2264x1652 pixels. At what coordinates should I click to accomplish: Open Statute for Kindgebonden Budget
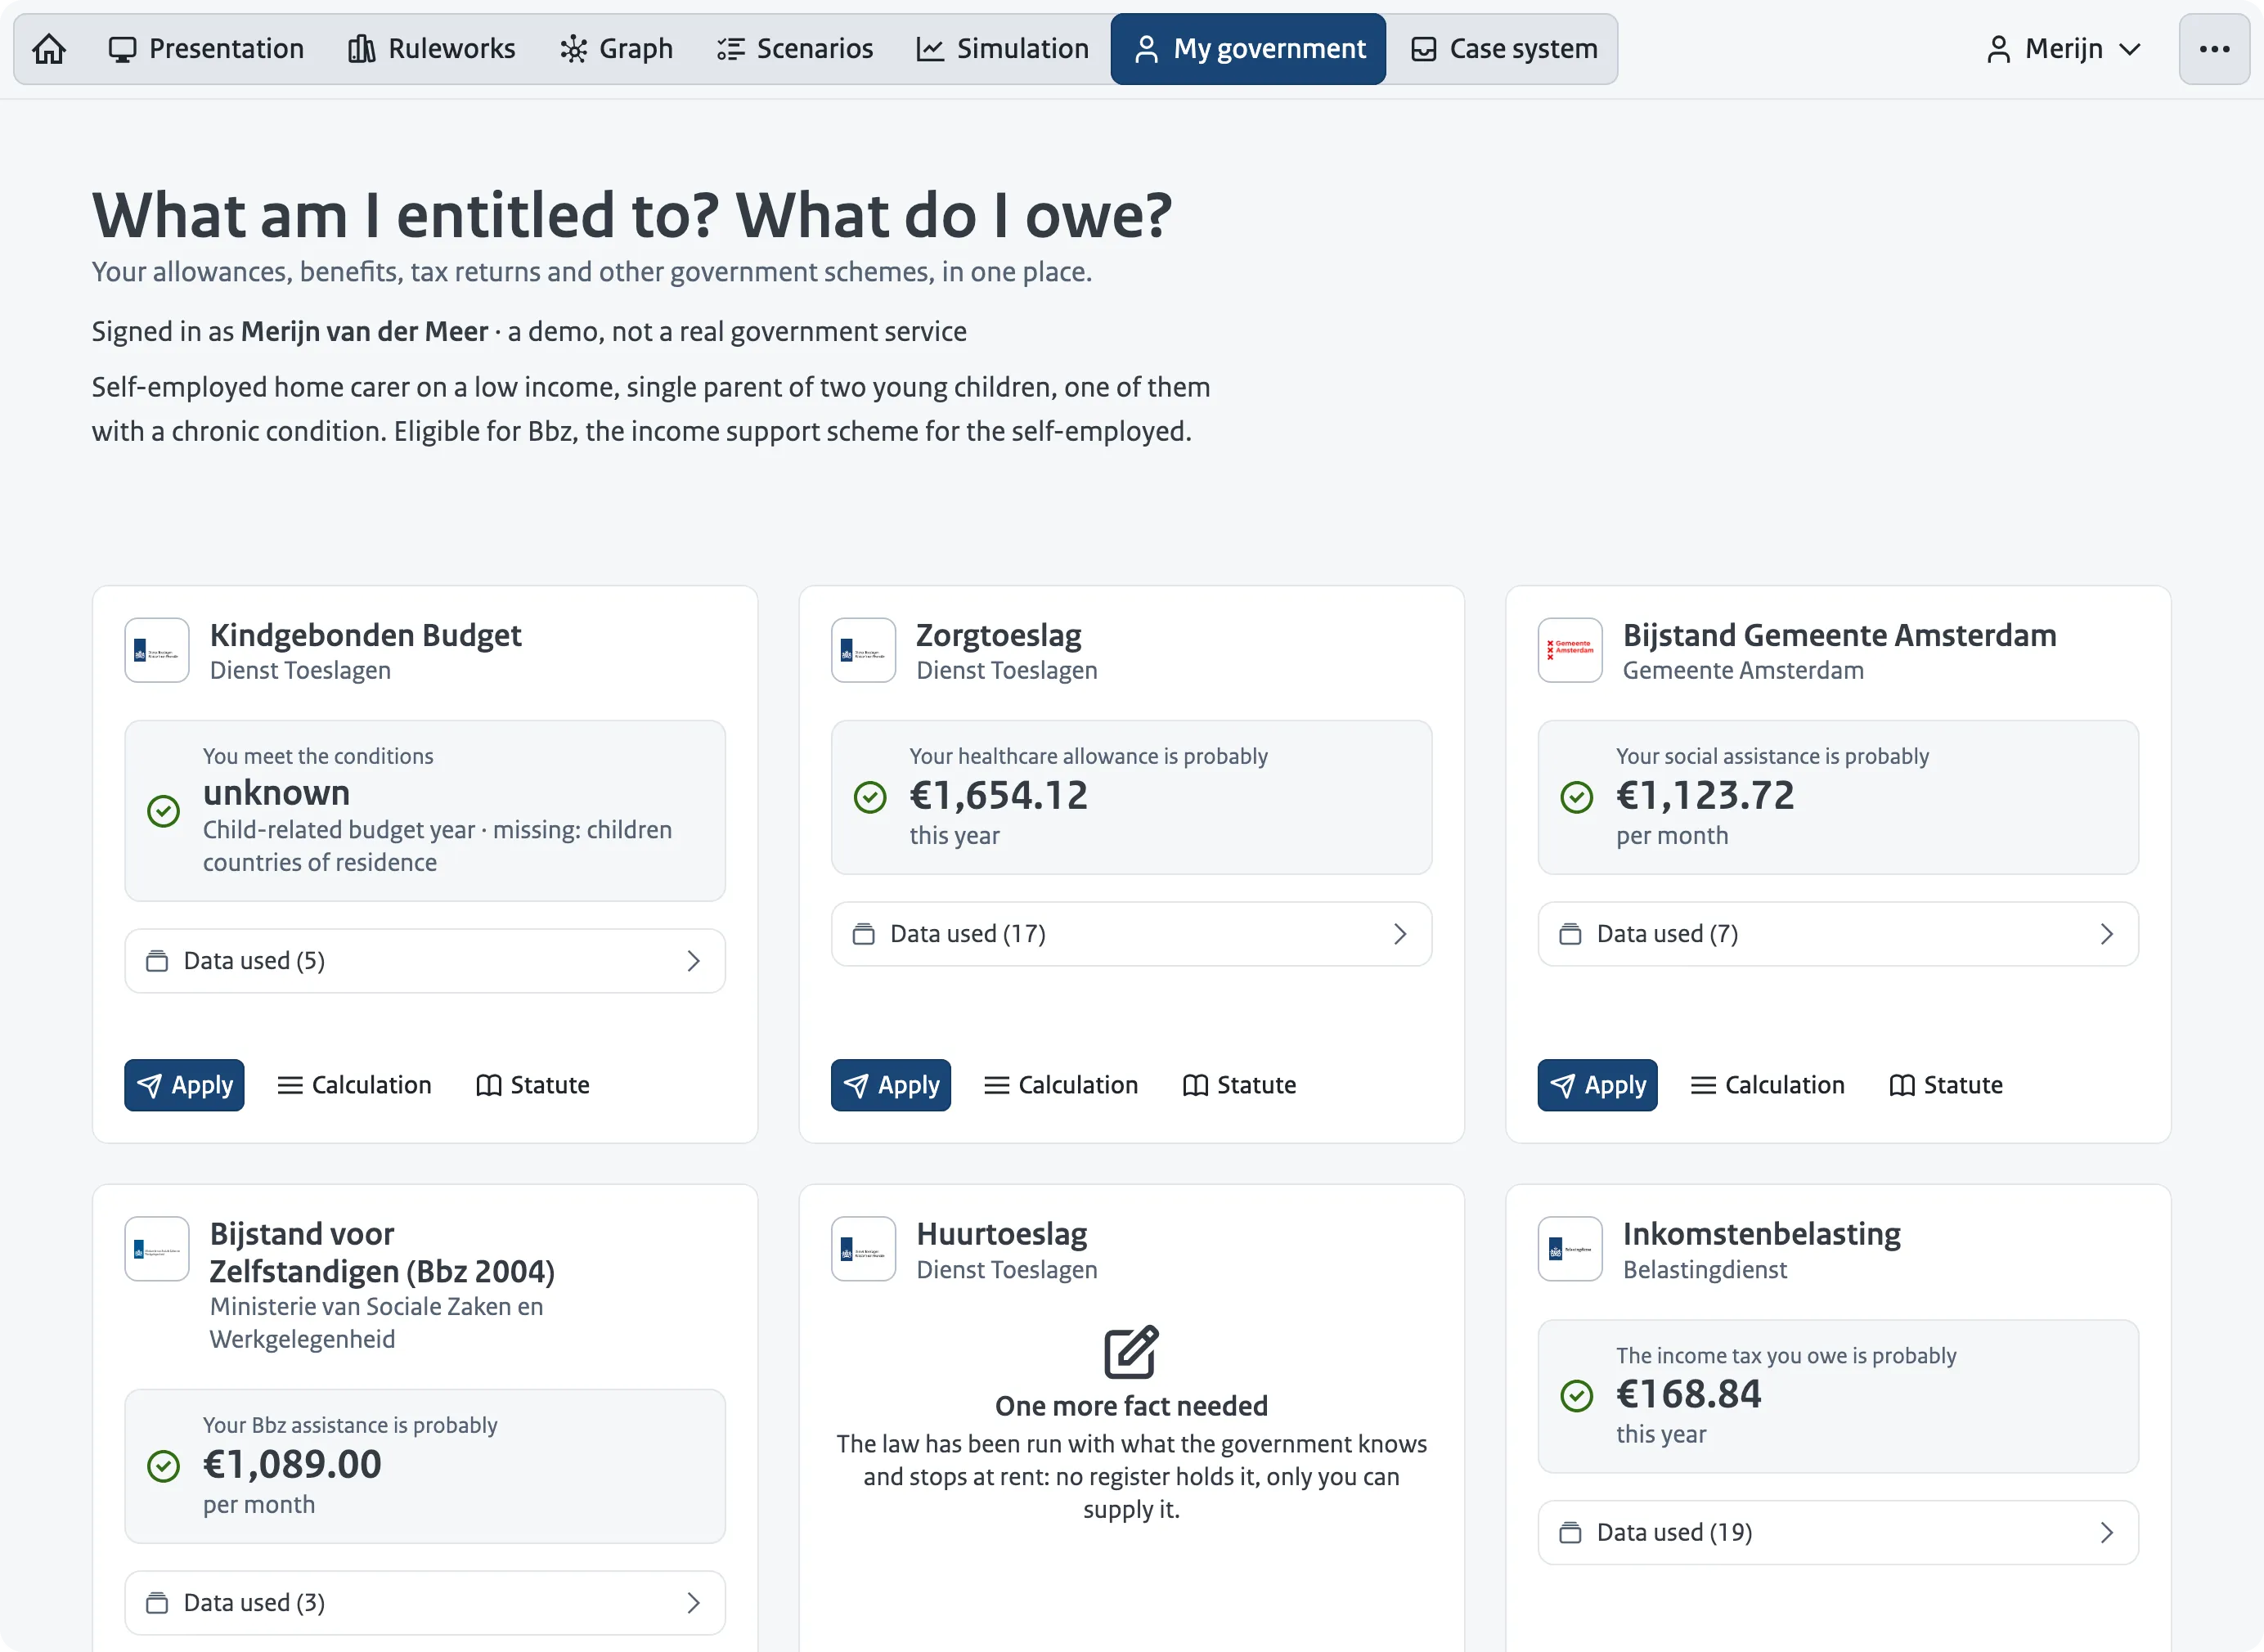click(533, 1085)
